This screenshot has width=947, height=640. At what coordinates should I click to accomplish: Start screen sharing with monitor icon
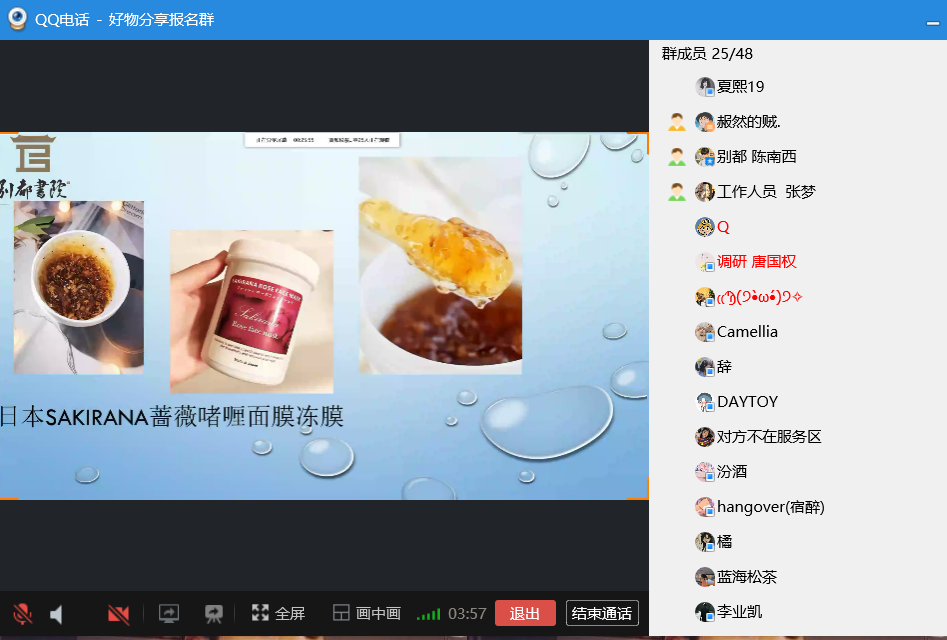[169, 614]
